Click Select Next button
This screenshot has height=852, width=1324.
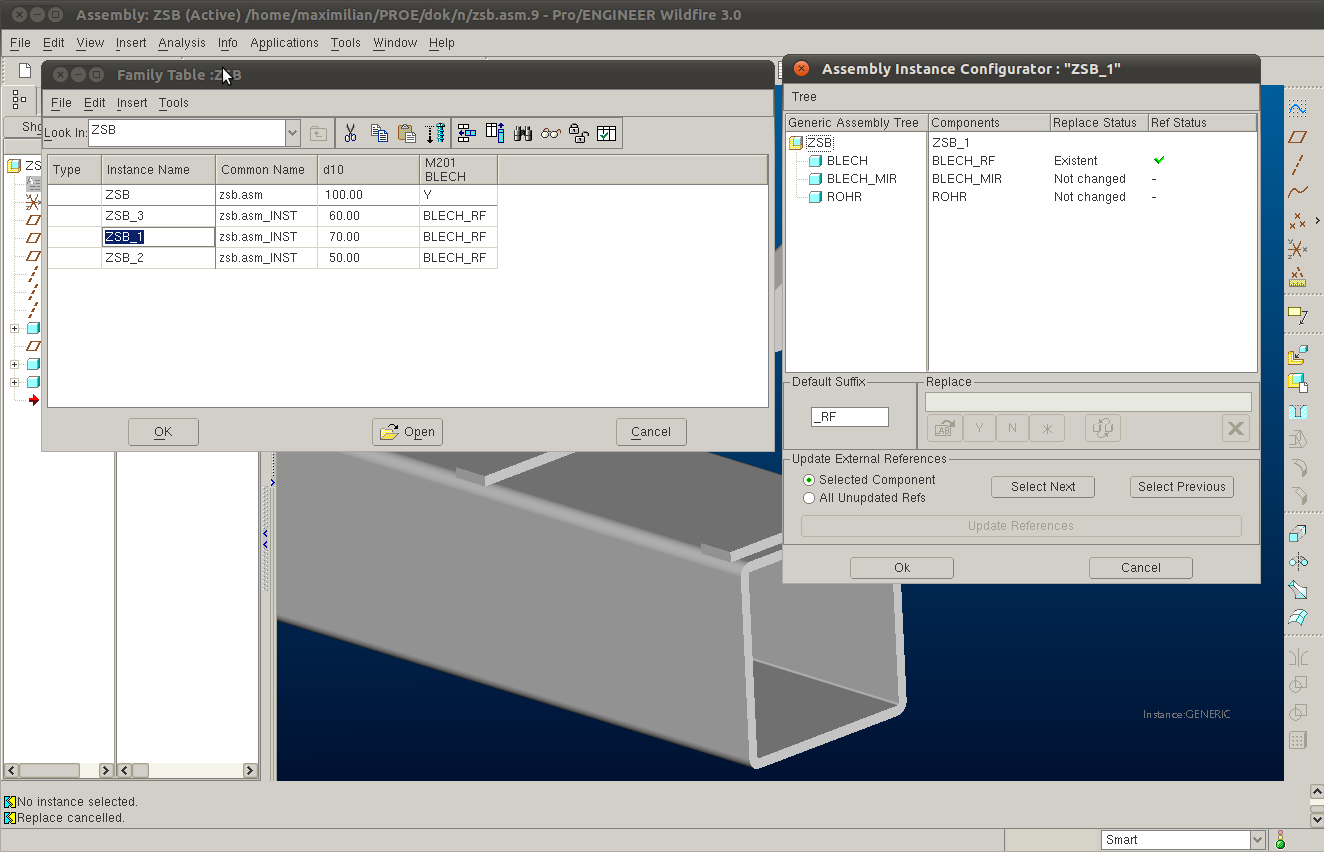[x=1043, y=487]
